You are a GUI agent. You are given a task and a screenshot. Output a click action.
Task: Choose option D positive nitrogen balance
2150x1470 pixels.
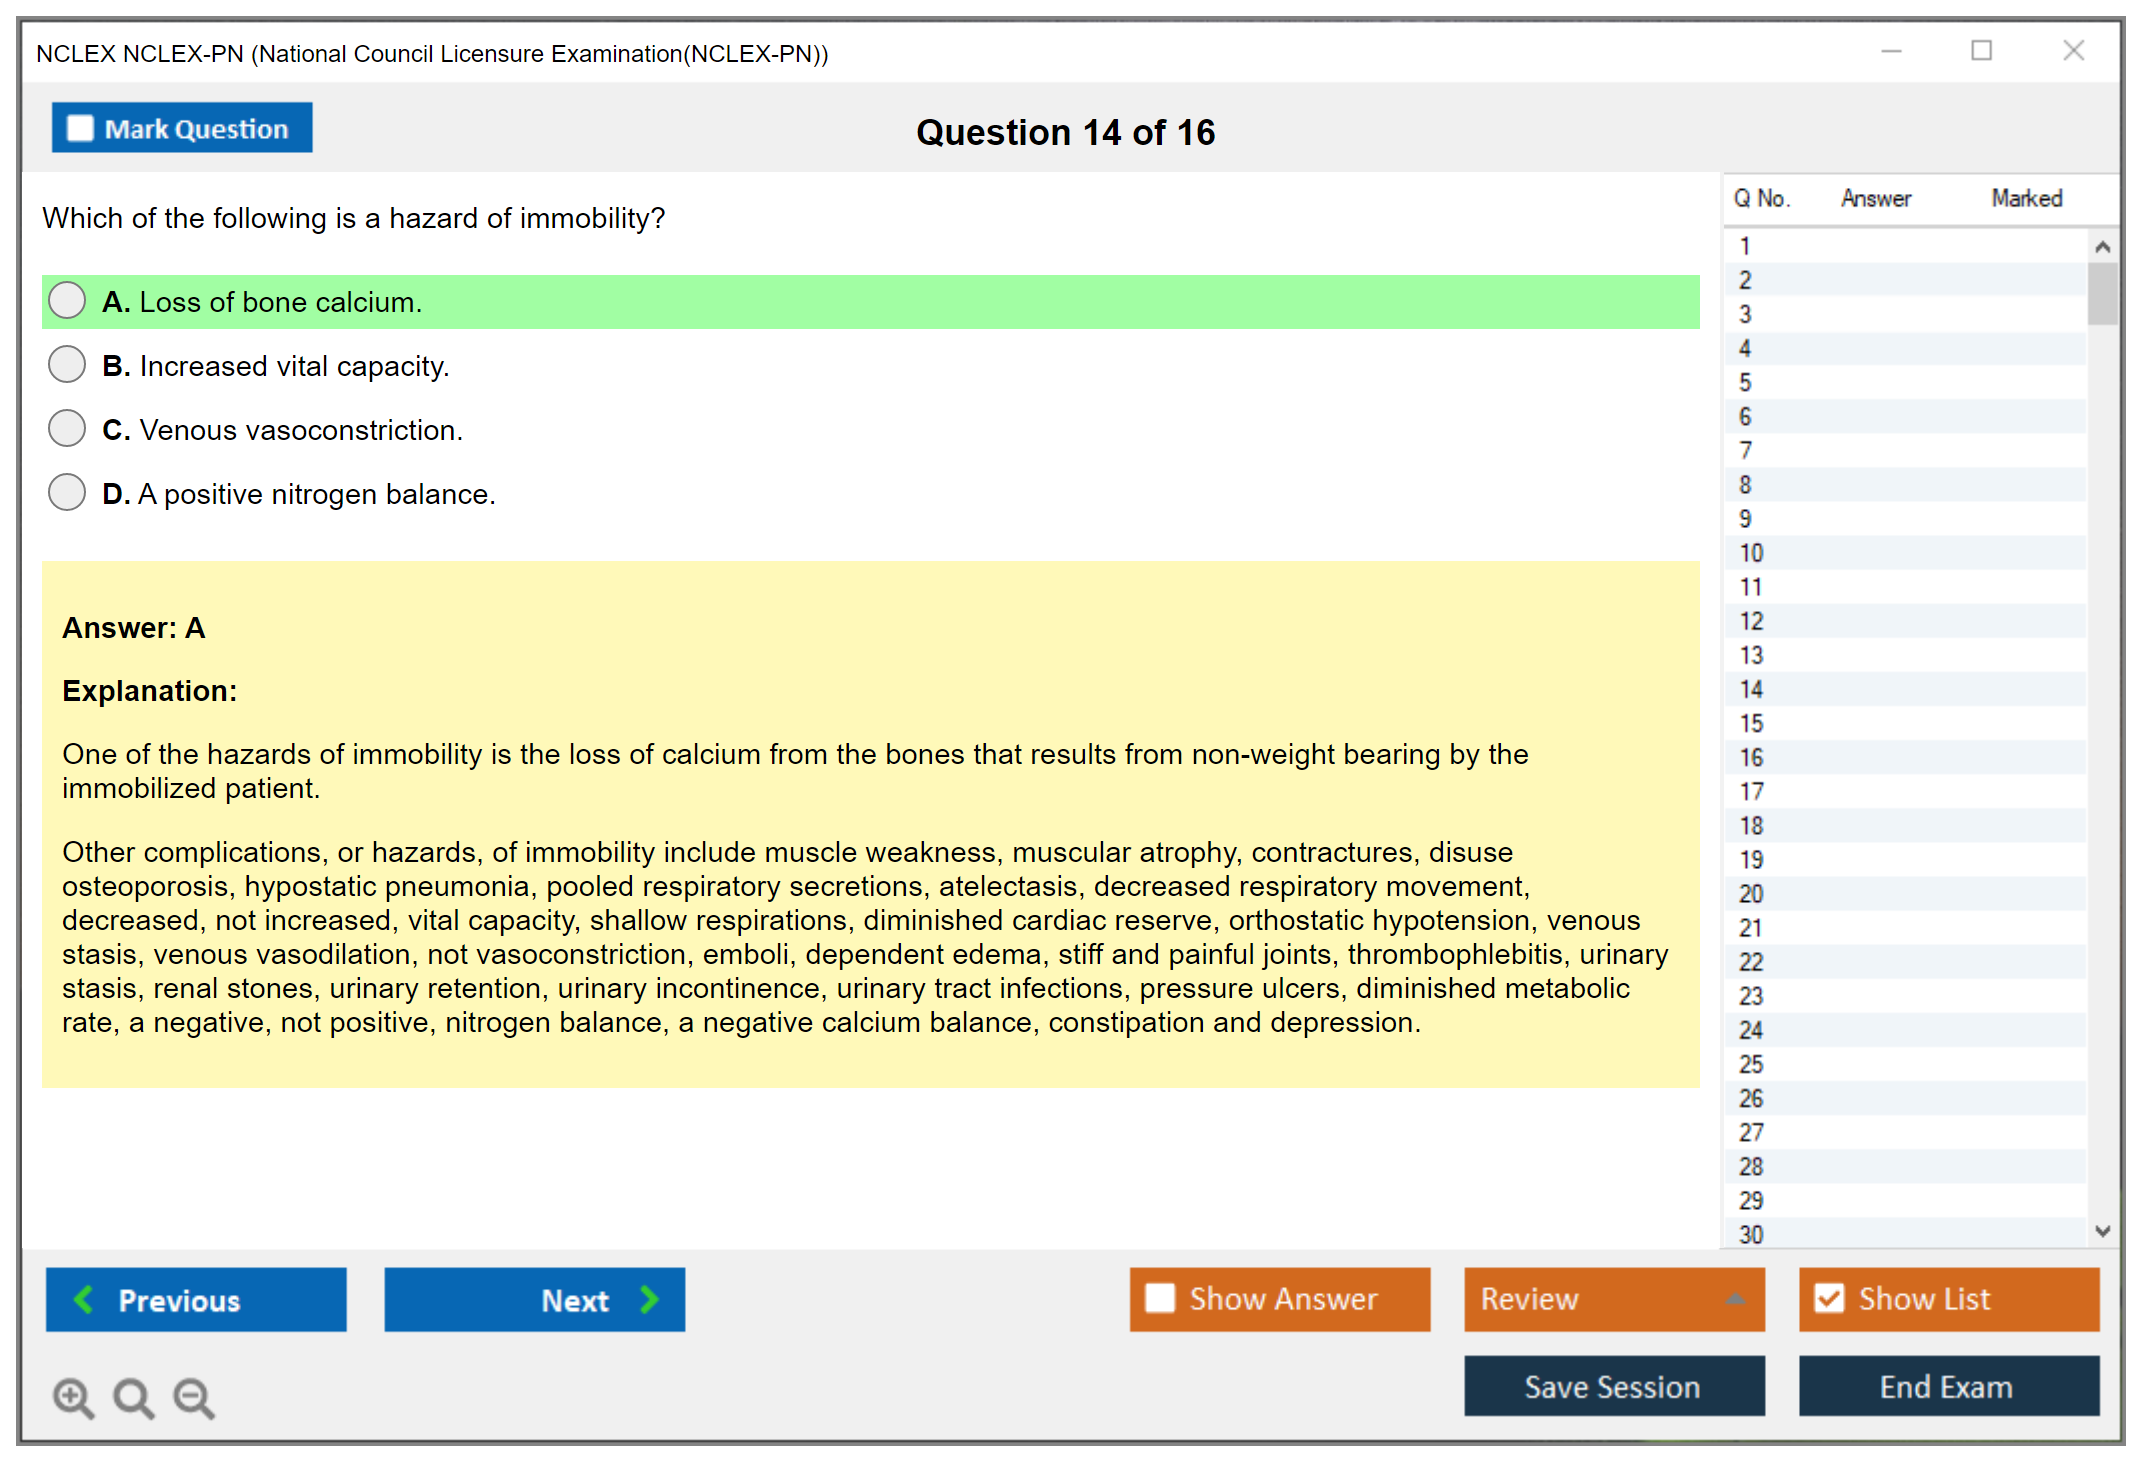click(x=67, y=493)
